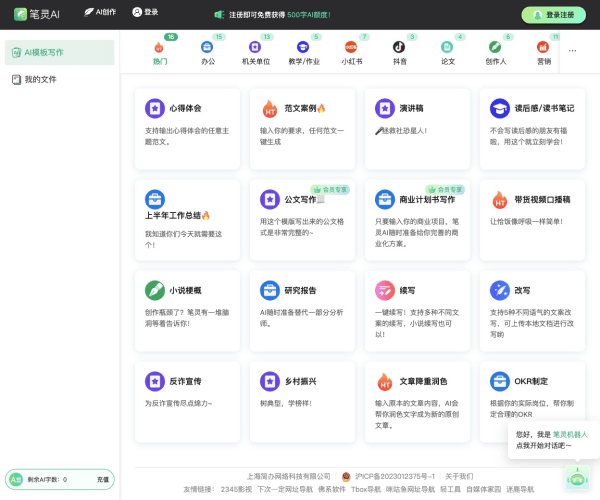Open 我的文件 in the sidebar

(x=40, y=78)
